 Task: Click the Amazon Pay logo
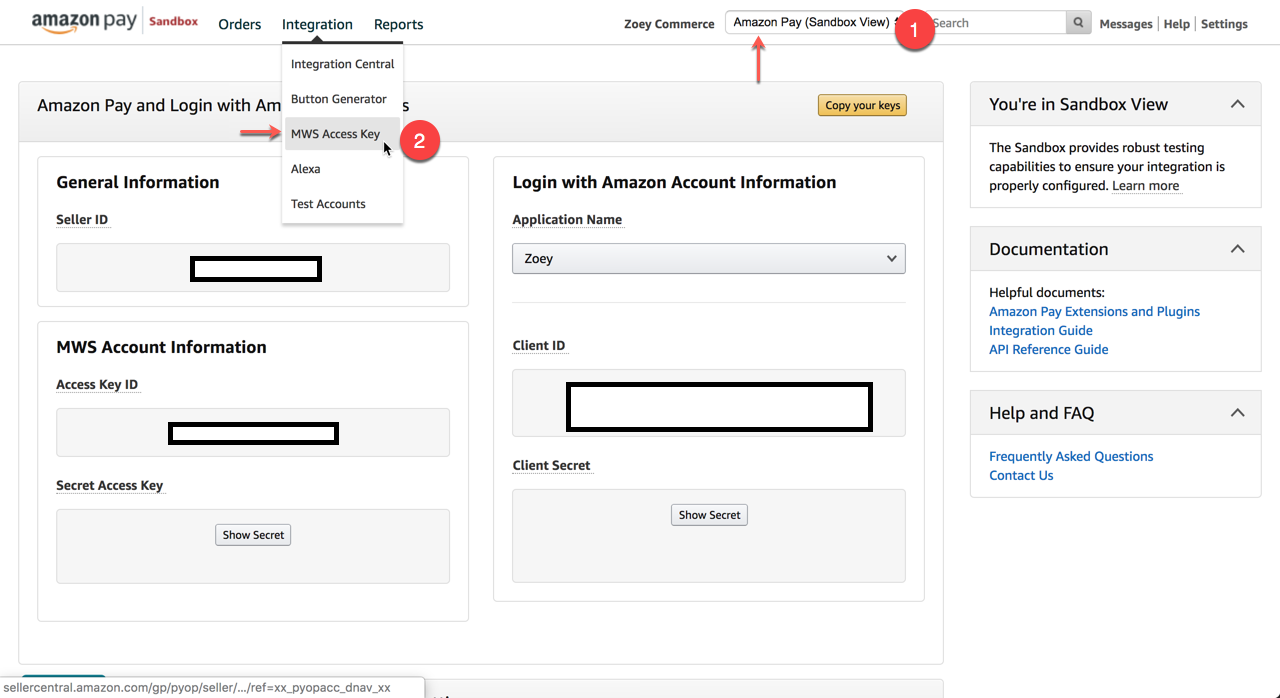coord(86,22)
